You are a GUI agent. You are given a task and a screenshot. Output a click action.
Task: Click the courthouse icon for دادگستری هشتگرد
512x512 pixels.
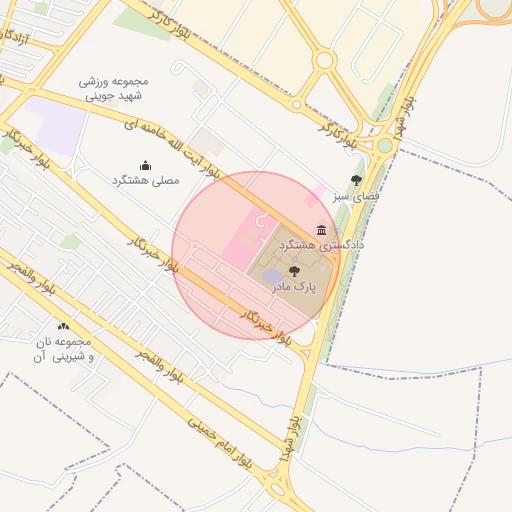click(x=321, y=230)
